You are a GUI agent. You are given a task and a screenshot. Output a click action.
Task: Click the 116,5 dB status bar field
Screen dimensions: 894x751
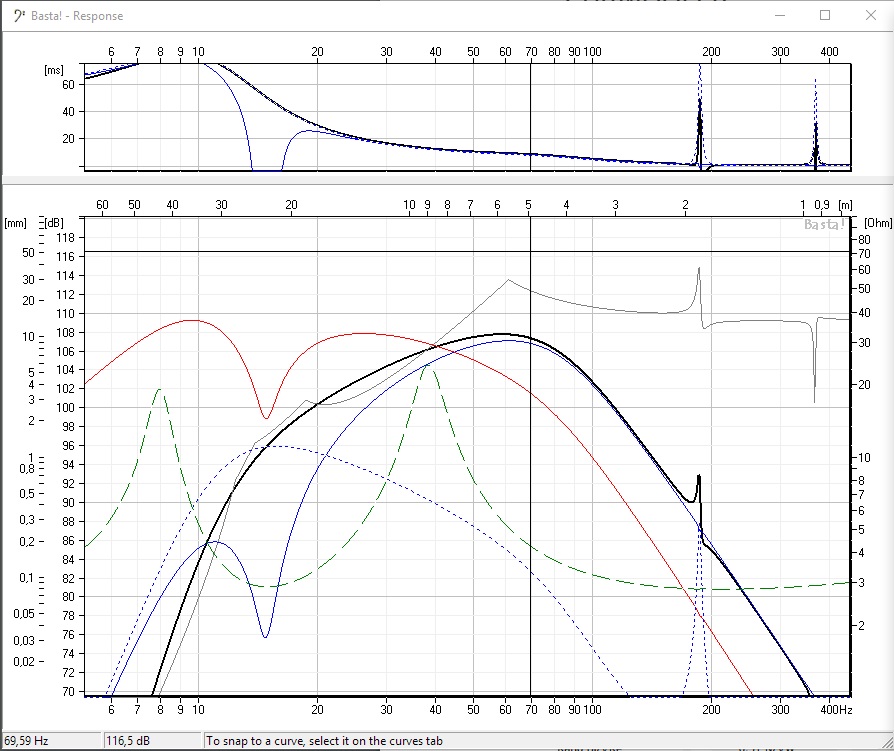[x=150, y=741]
